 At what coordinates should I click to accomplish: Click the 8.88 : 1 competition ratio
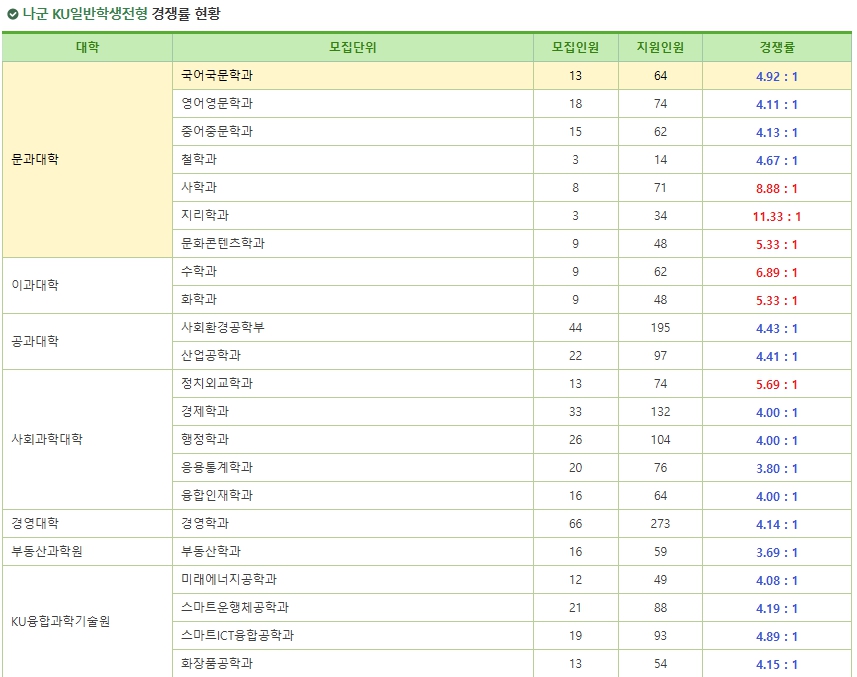(x=777, y=189)
